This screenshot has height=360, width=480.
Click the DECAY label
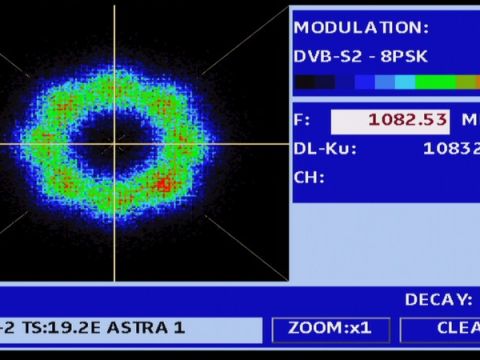pos(439,300)
